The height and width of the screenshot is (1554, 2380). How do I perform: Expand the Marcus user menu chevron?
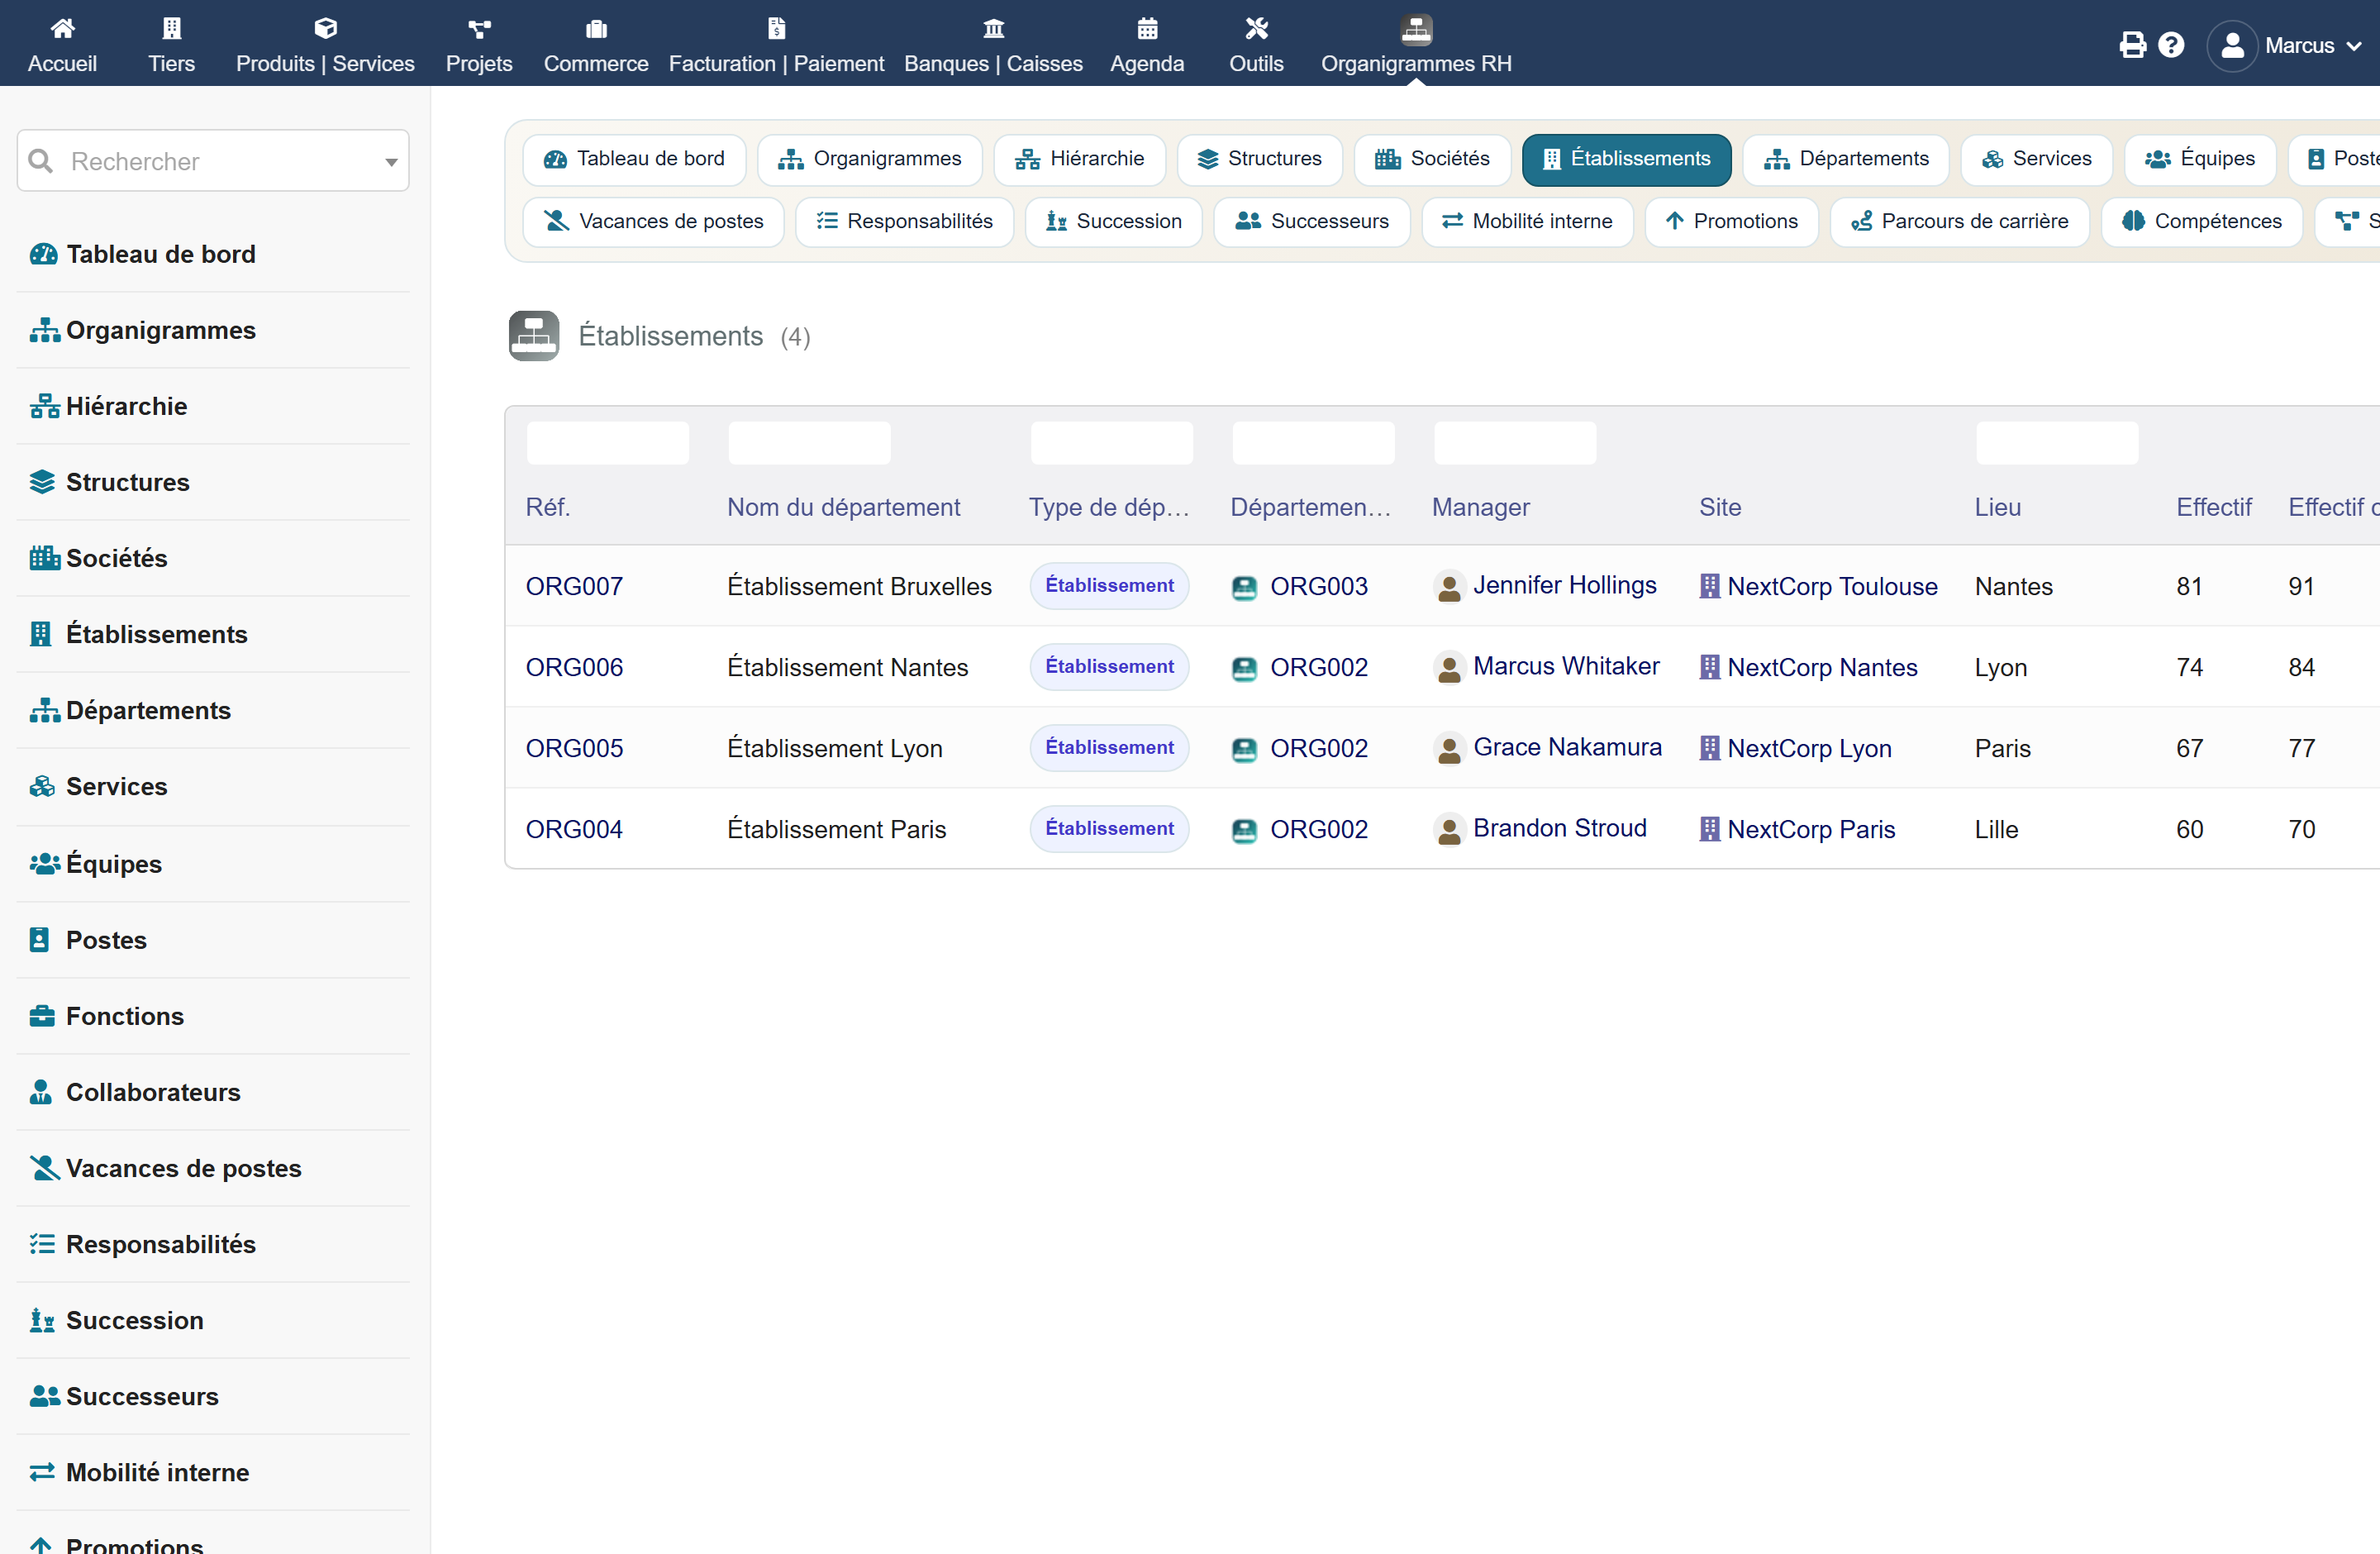2353,46
